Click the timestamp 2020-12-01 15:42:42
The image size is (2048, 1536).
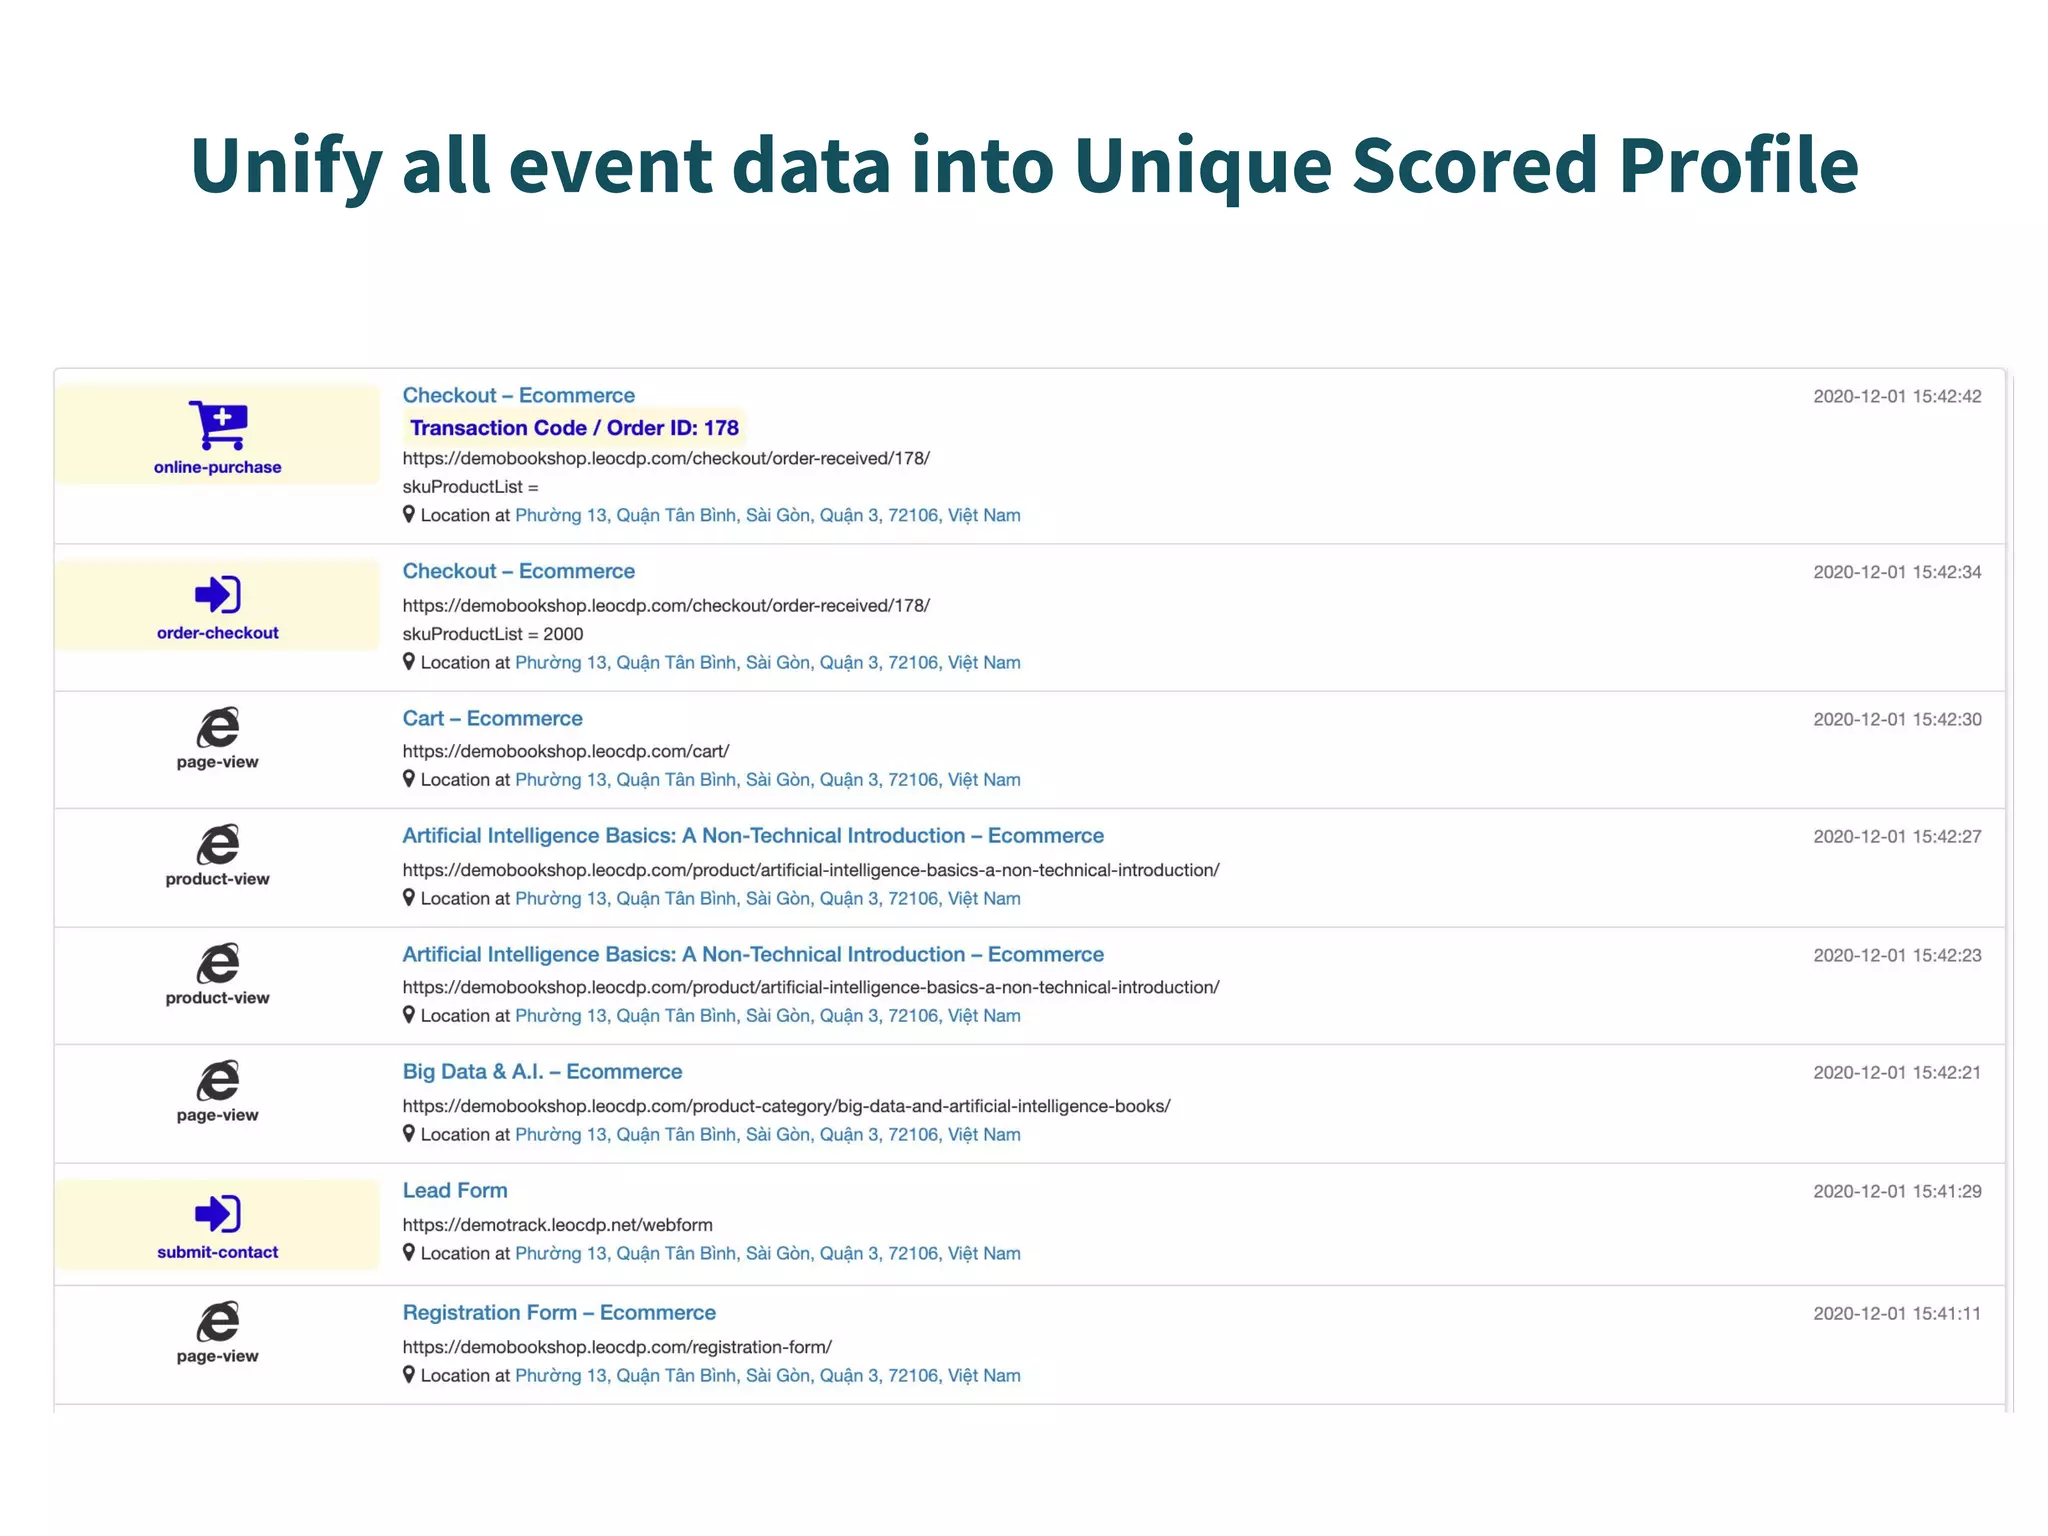pos(1897,396)
